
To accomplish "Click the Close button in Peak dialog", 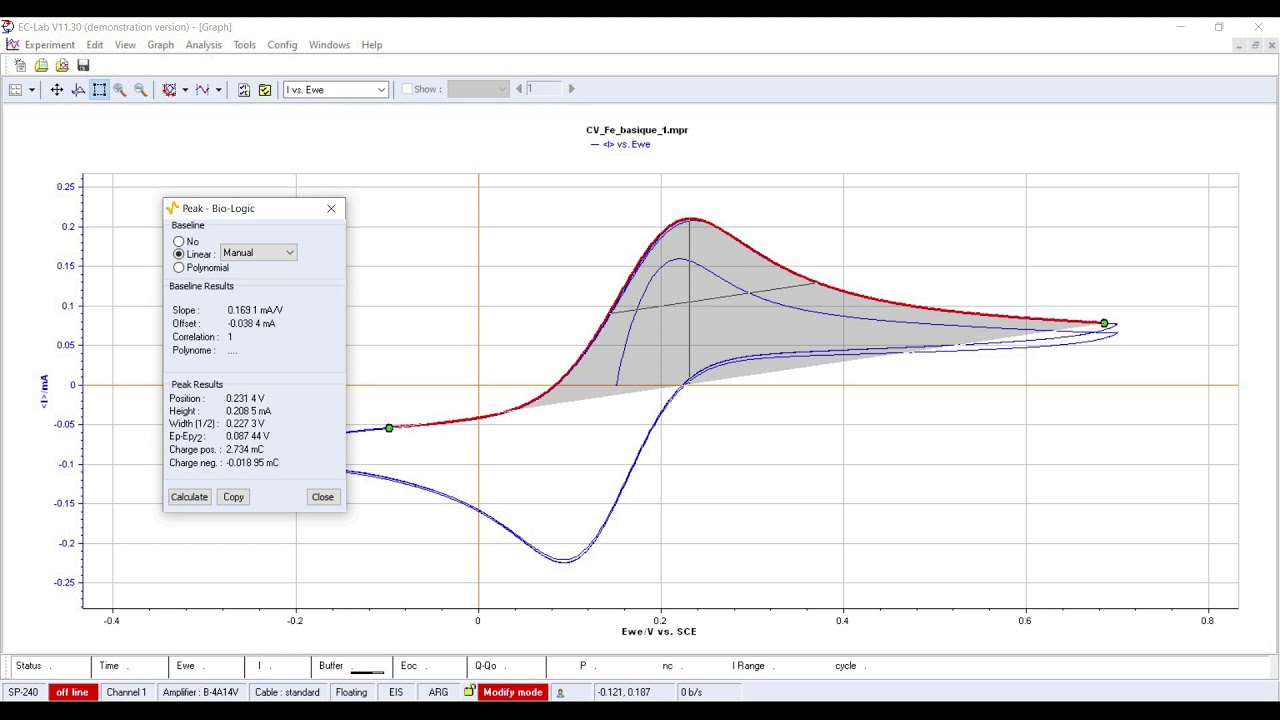I will click(x=322, y=497).
